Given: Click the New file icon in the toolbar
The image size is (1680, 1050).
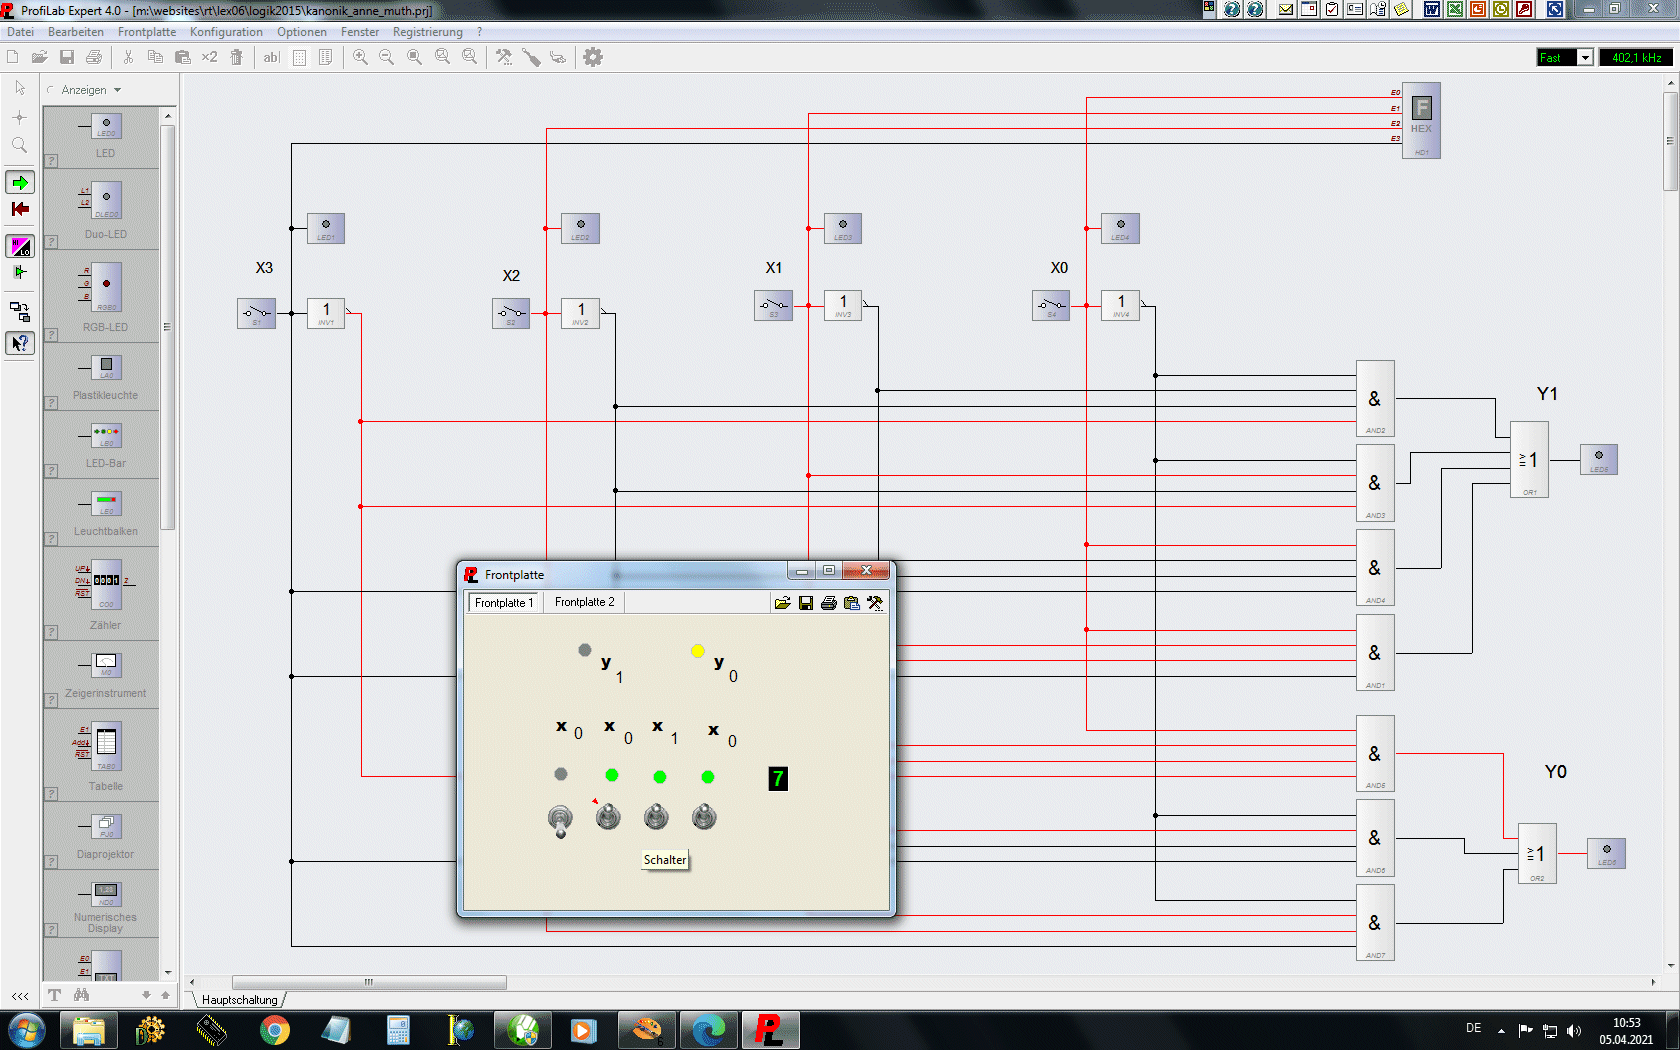Looking at the screenshot, I should click(13, 57).
